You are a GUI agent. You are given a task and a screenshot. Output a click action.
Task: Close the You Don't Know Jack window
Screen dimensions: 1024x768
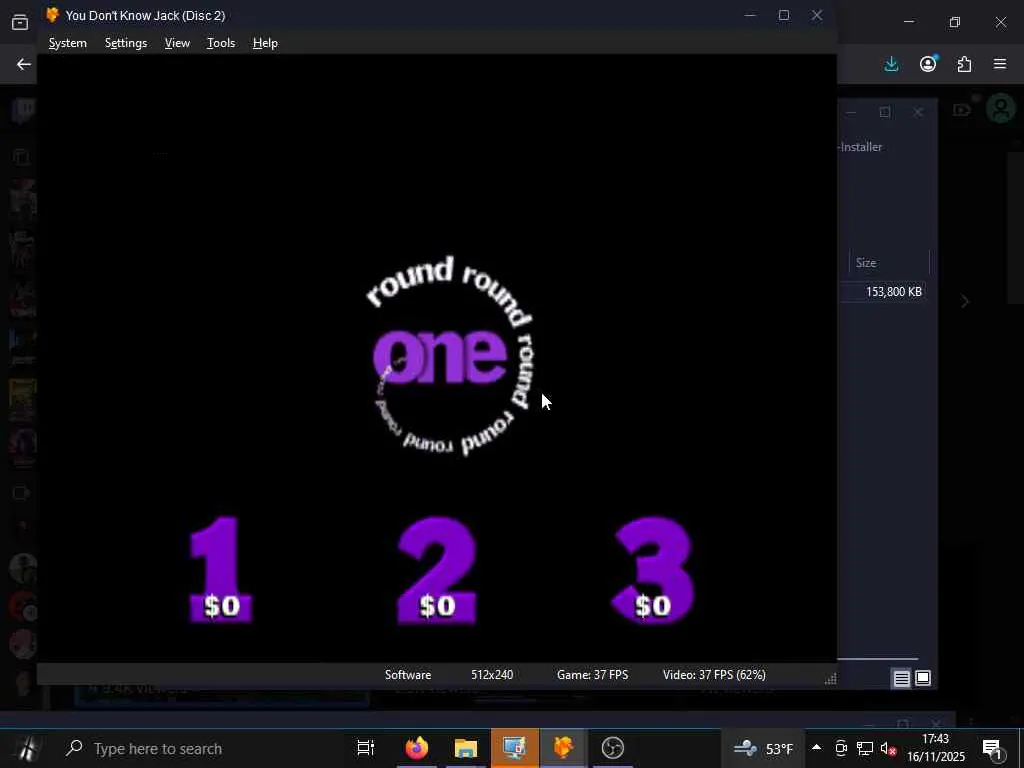[x=817, y=15]
